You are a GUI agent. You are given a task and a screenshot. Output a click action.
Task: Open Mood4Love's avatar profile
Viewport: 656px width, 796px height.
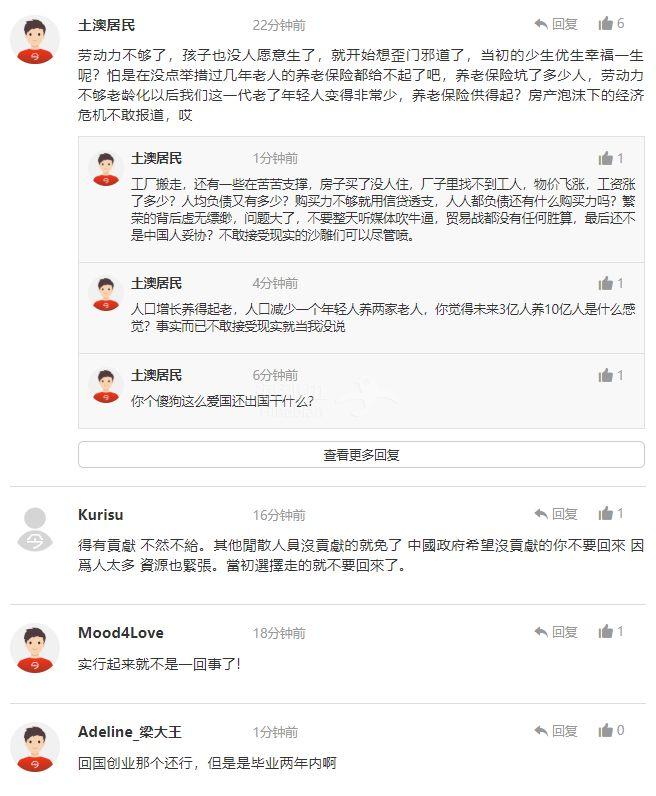35,648
